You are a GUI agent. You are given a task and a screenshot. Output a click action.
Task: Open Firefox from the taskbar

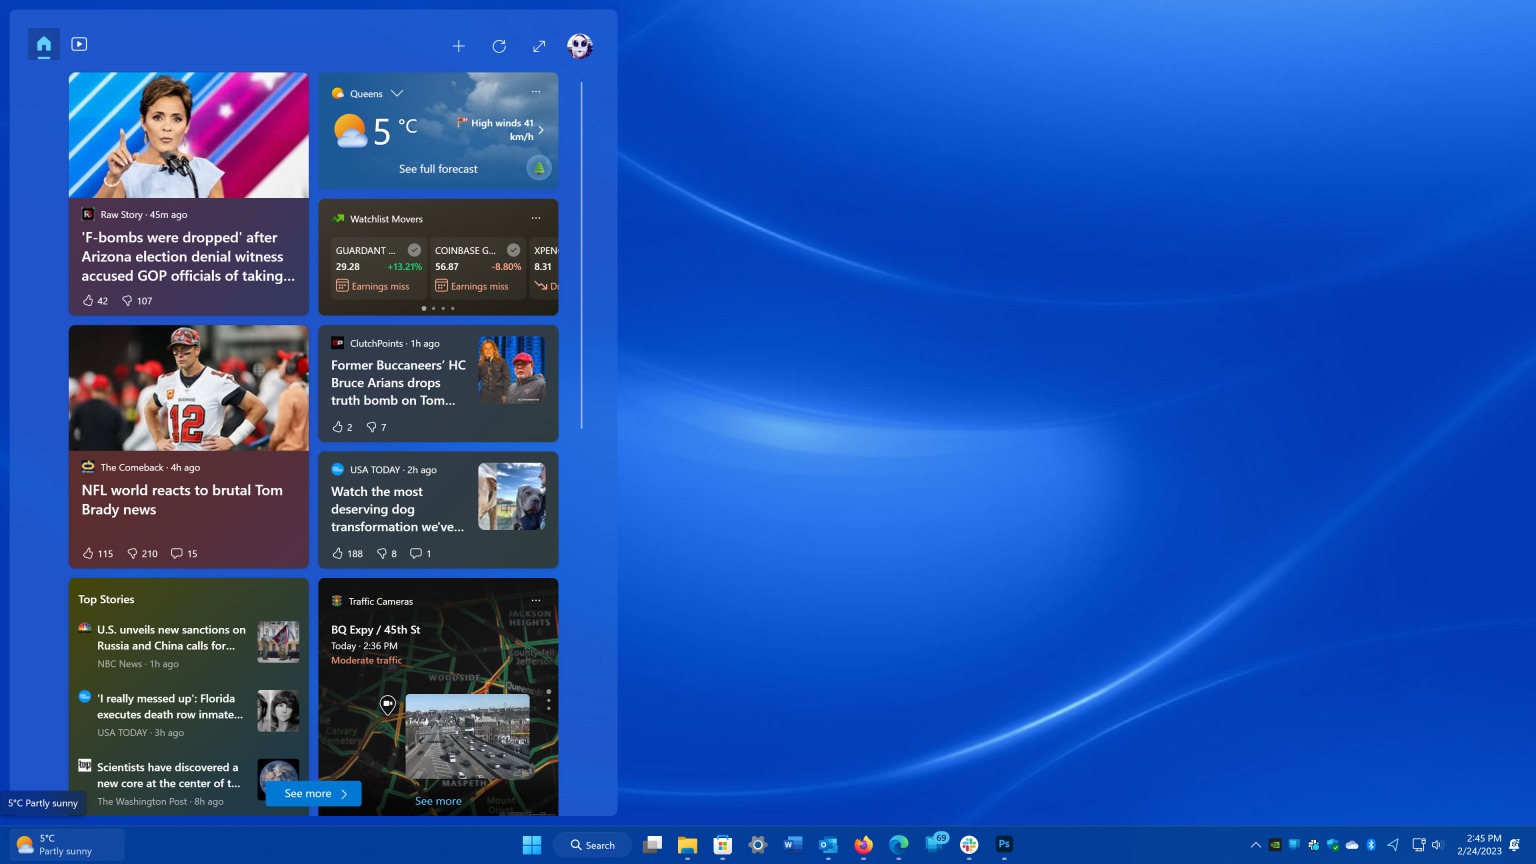point(863,845)
